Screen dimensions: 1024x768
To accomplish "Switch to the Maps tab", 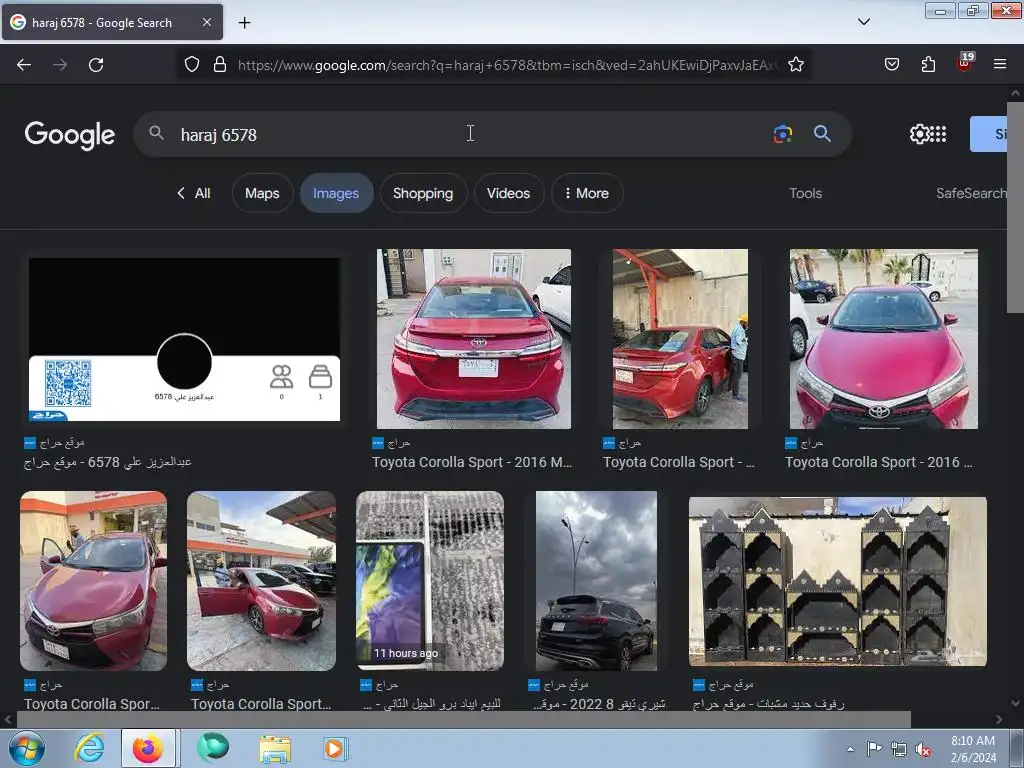I will coord(262,193).
